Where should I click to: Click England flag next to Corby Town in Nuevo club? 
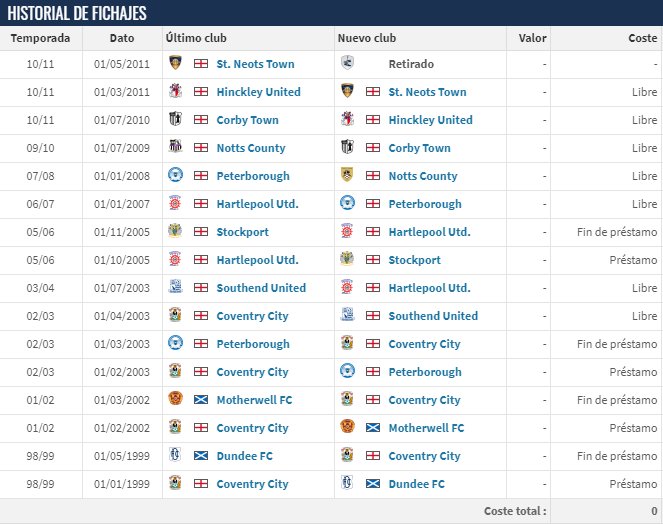tap(373, 148)
